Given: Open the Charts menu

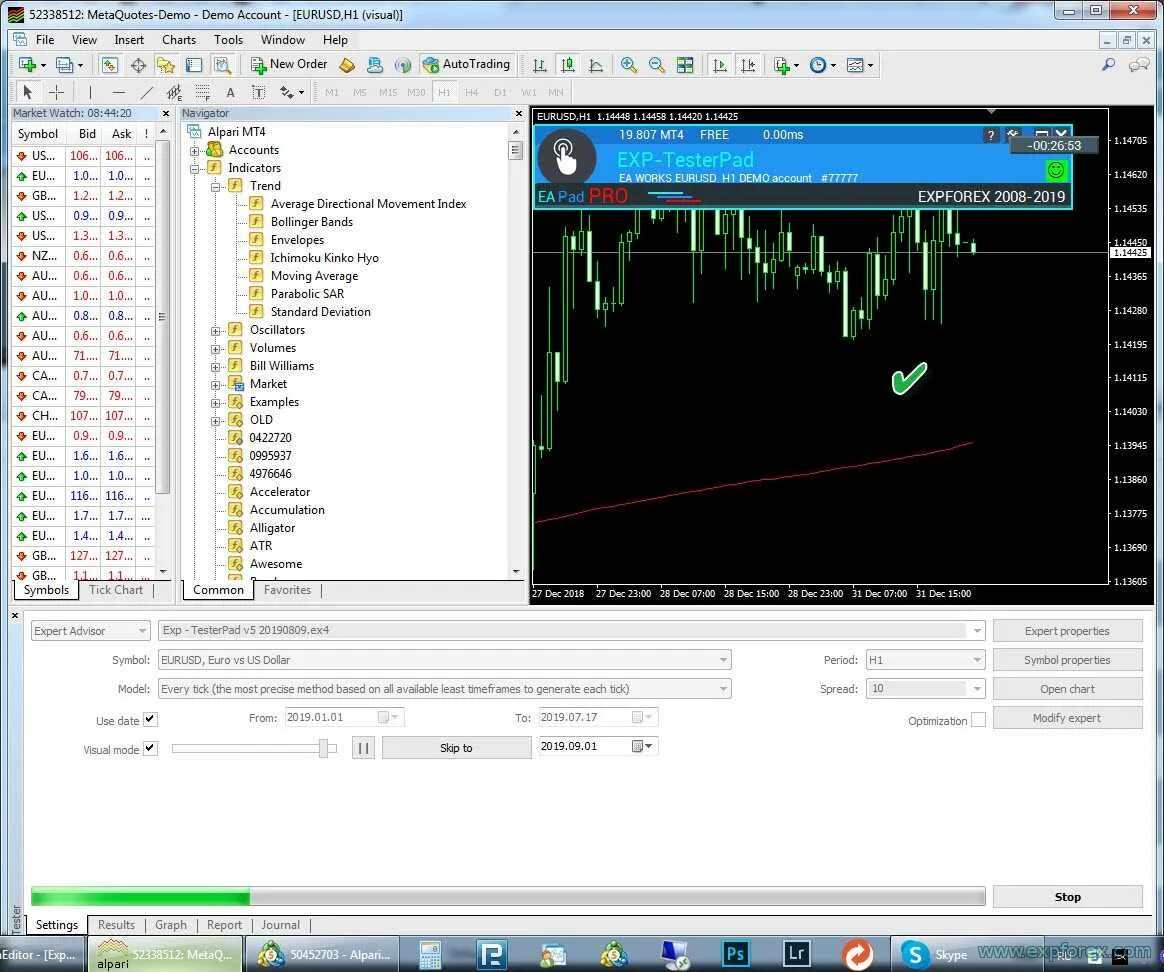Looking at the screenshot, I should (179, 39).
